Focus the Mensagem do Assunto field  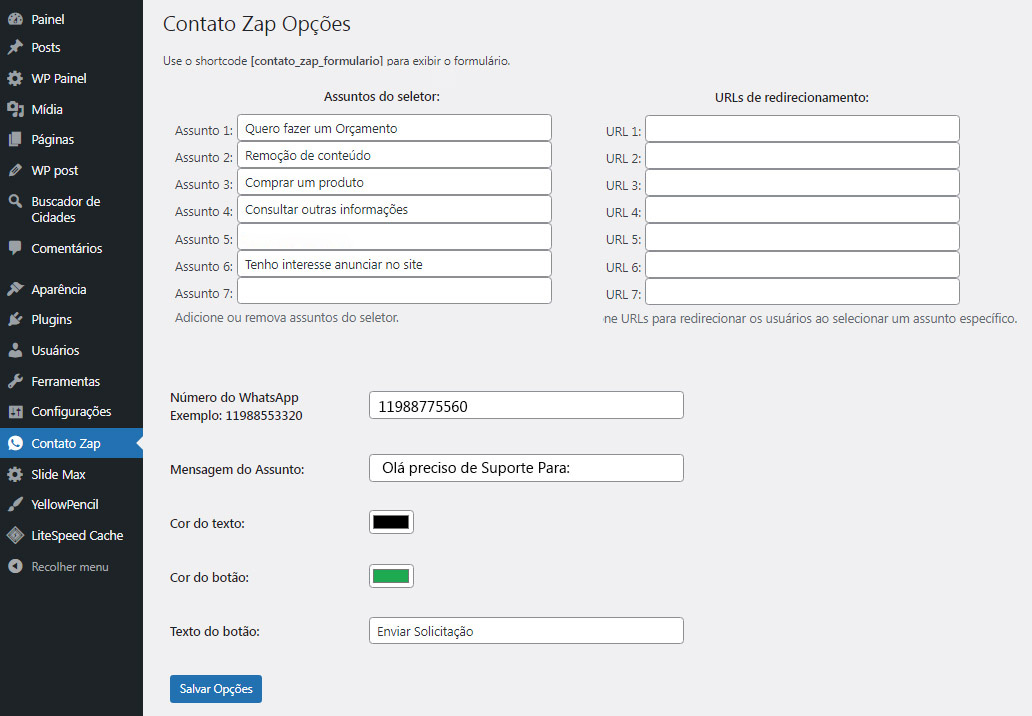(x=527, y=468)
